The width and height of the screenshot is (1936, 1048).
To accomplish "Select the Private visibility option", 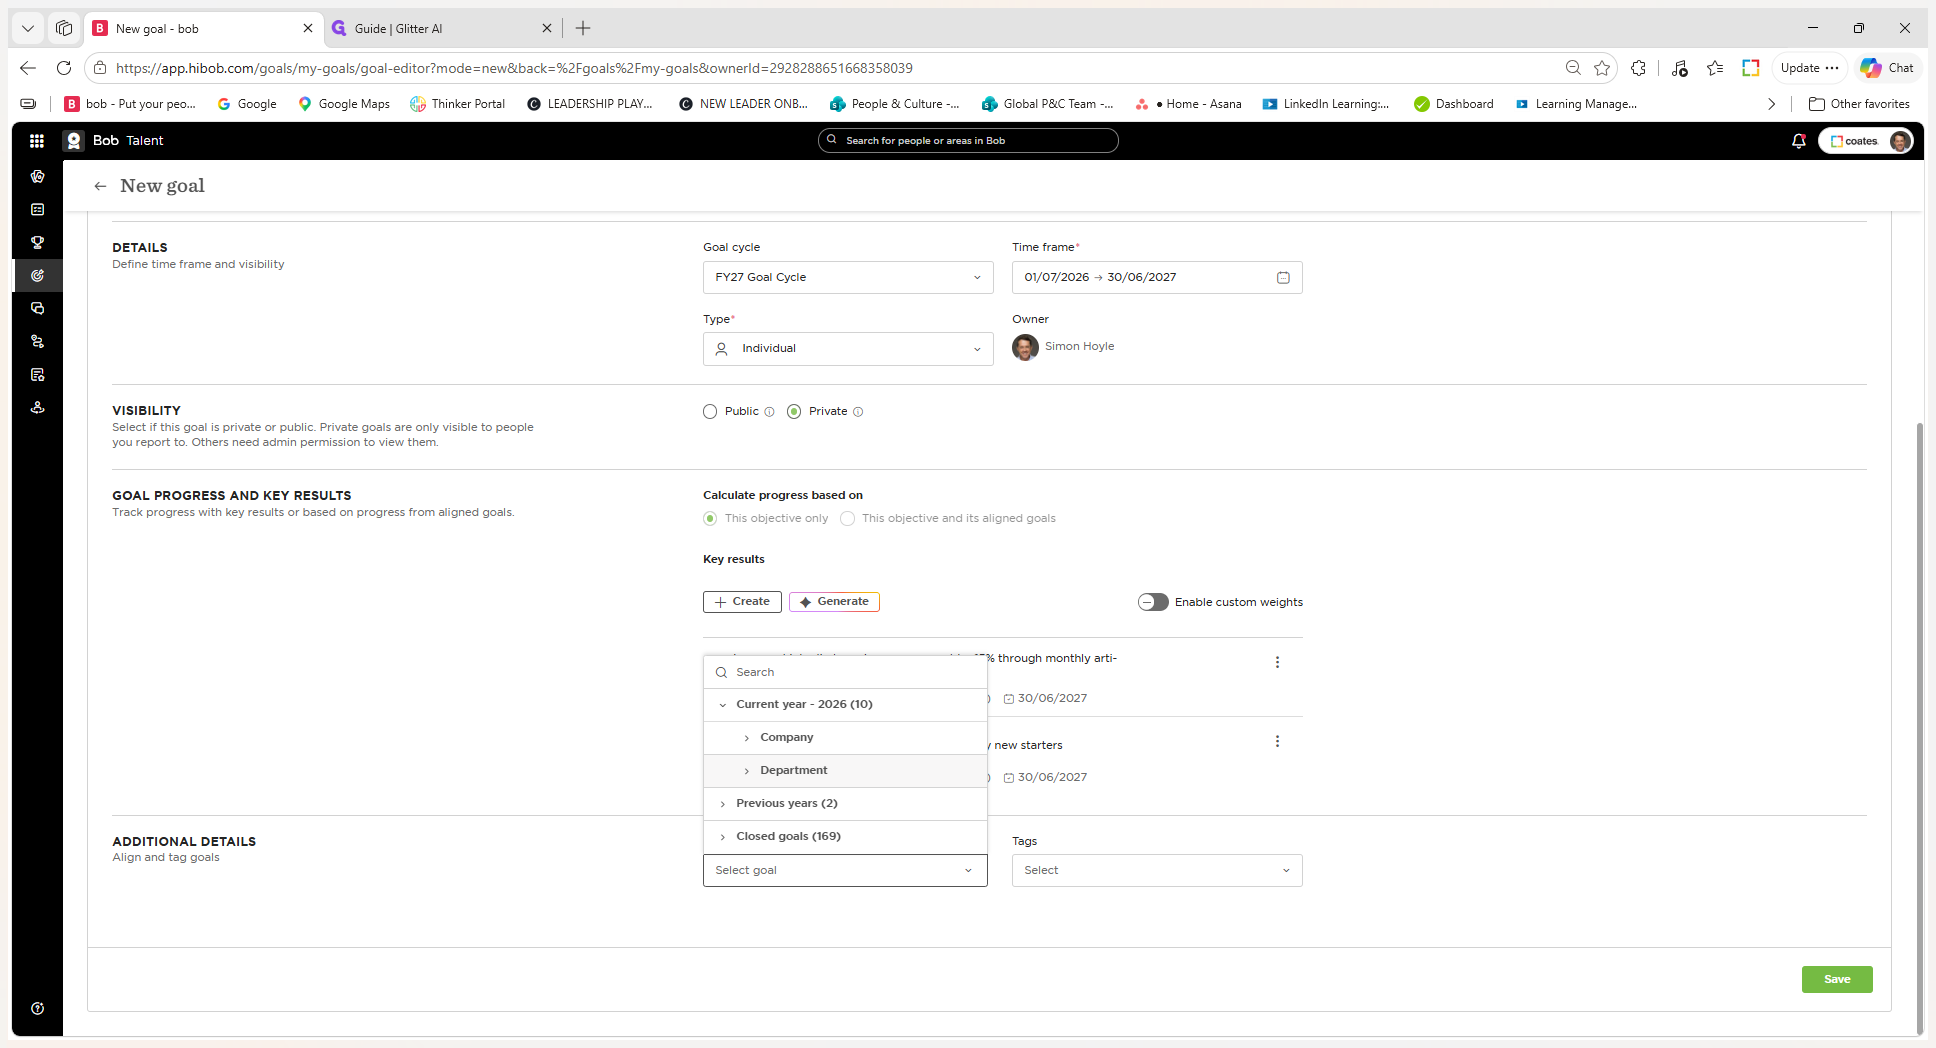I will pos(794,412).
